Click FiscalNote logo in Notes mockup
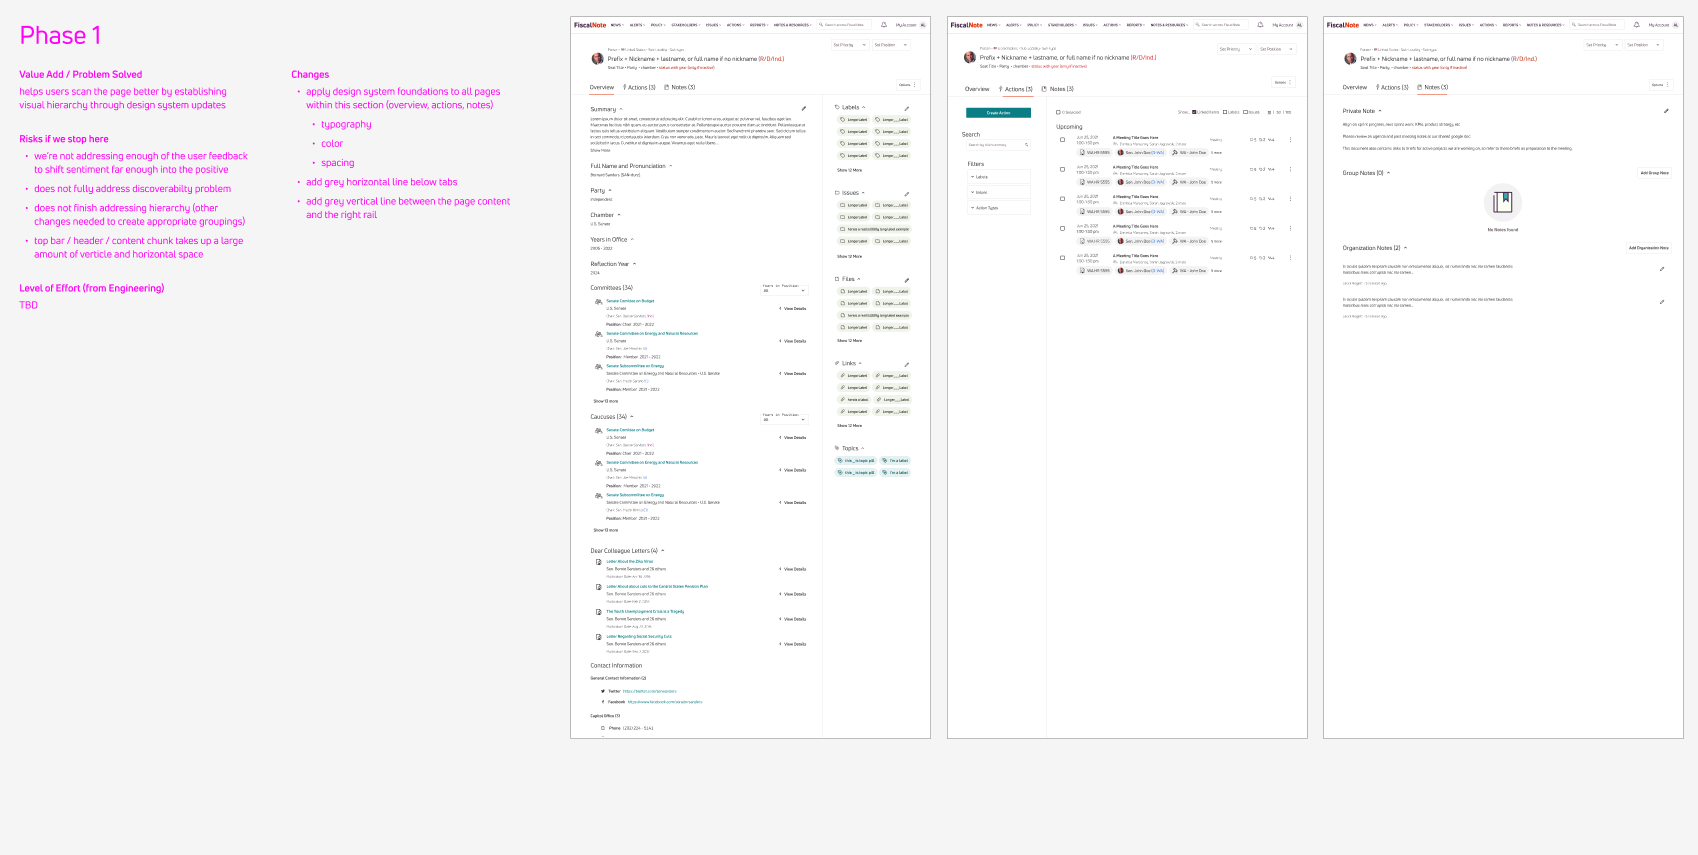Screen dimensions: 1698x855 [1343, 25]
